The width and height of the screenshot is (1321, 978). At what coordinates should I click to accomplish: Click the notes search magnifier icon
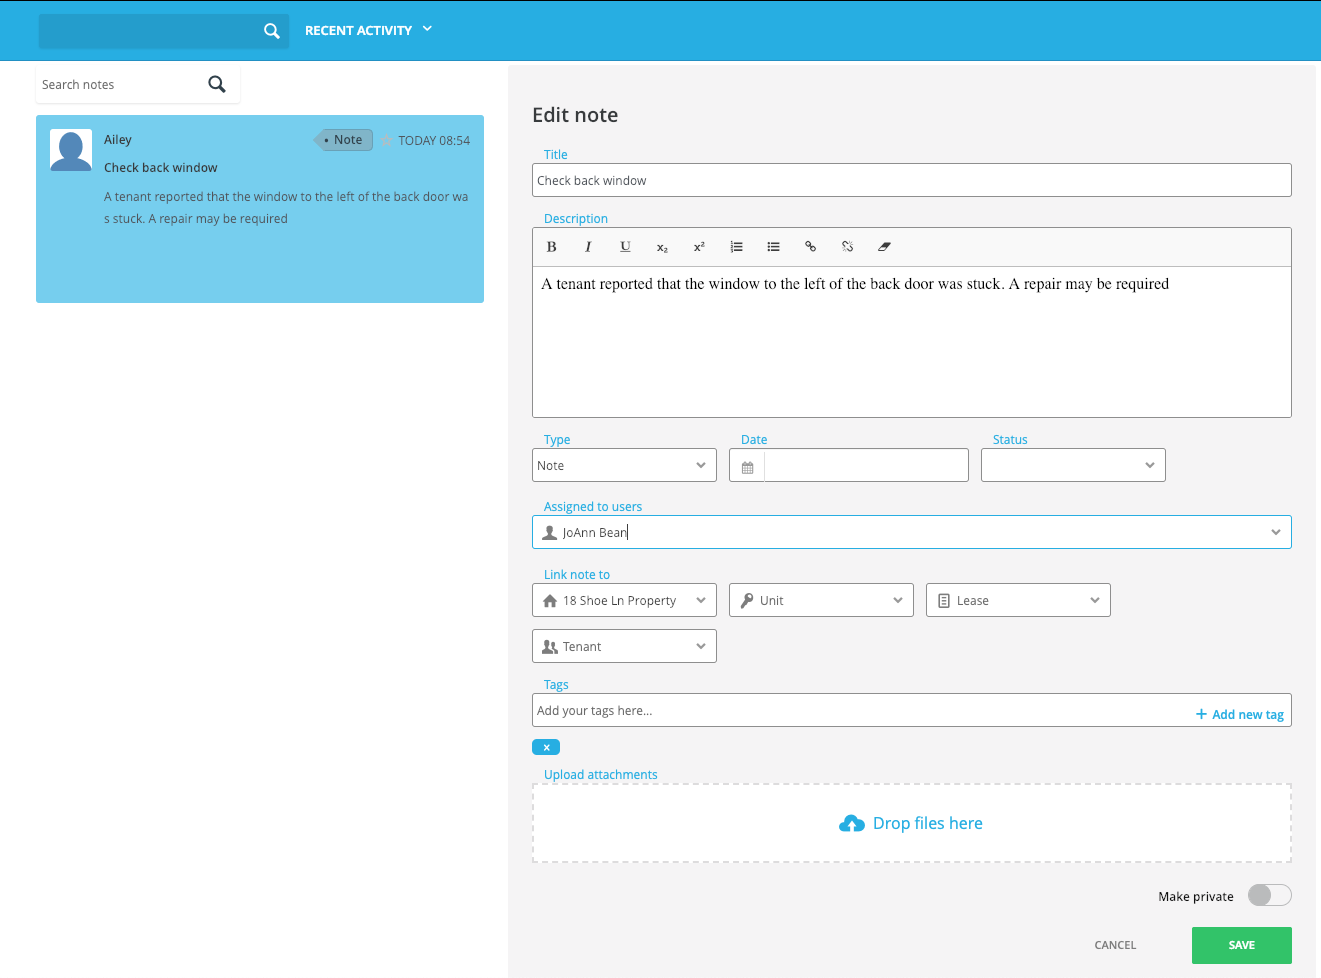[217, 85]
